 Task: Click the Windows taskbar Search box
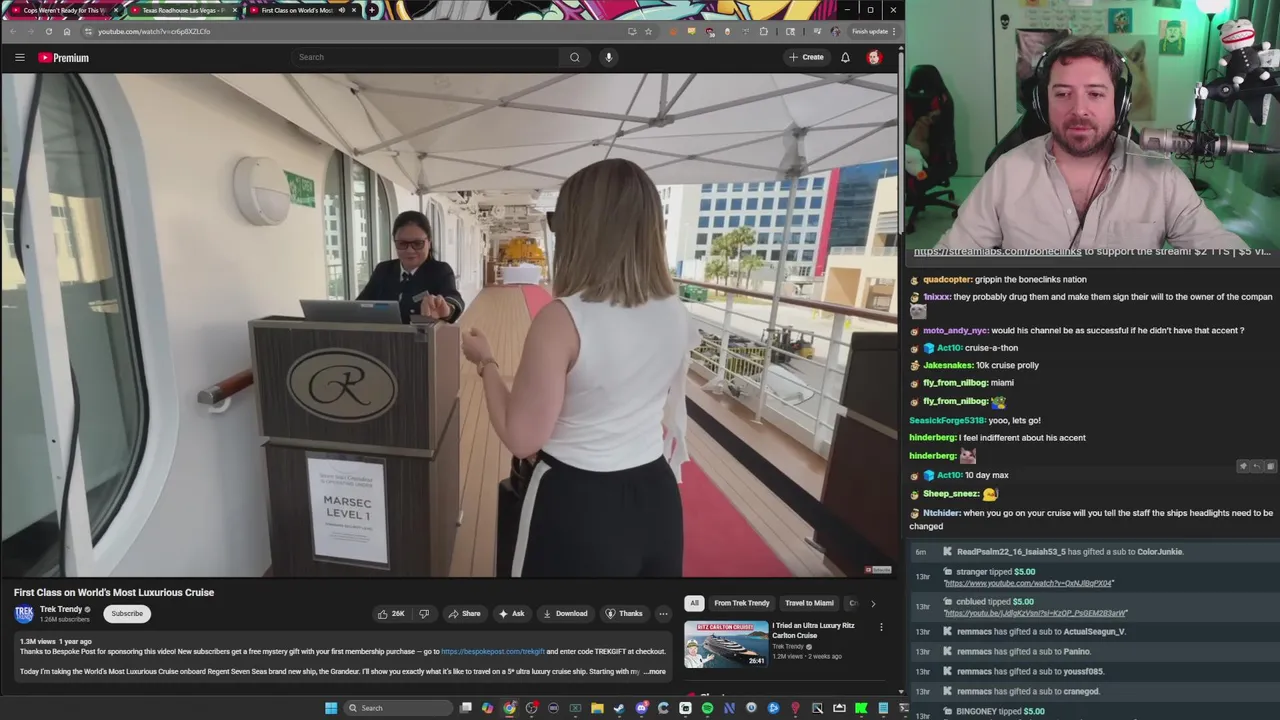point(398,708)
